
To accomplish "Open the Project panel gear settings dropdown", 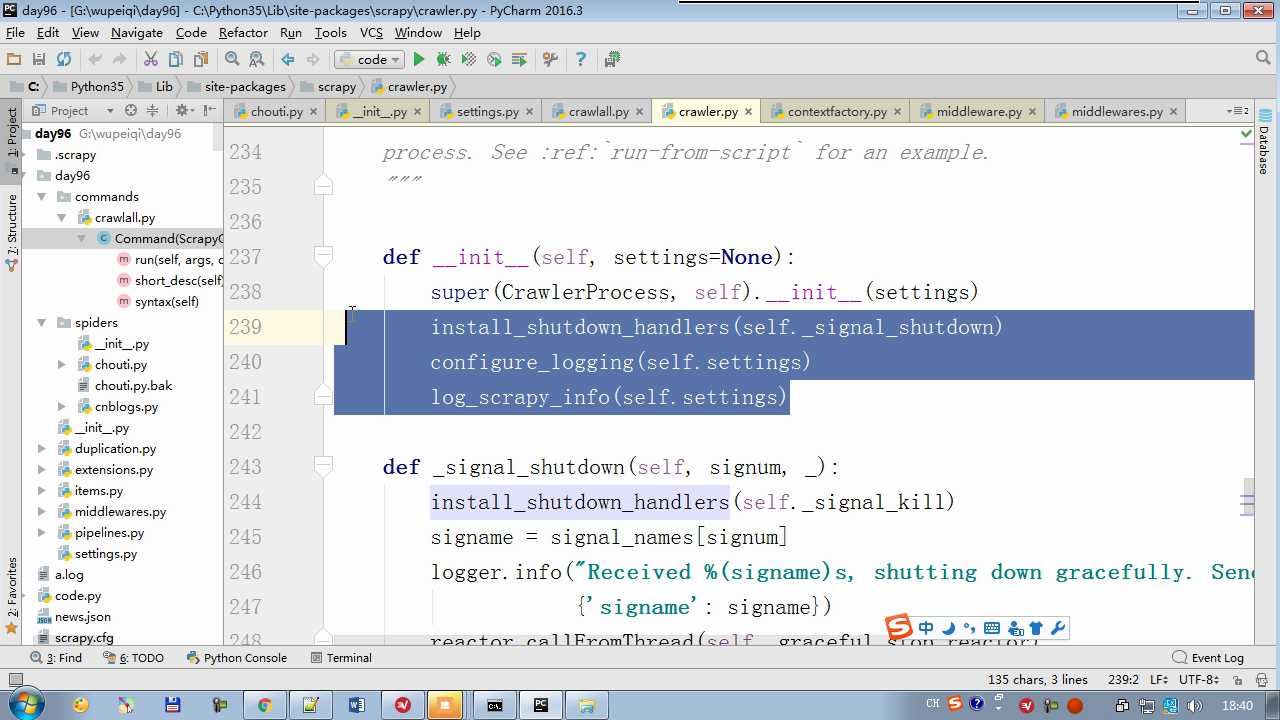I will pos(184,110).
